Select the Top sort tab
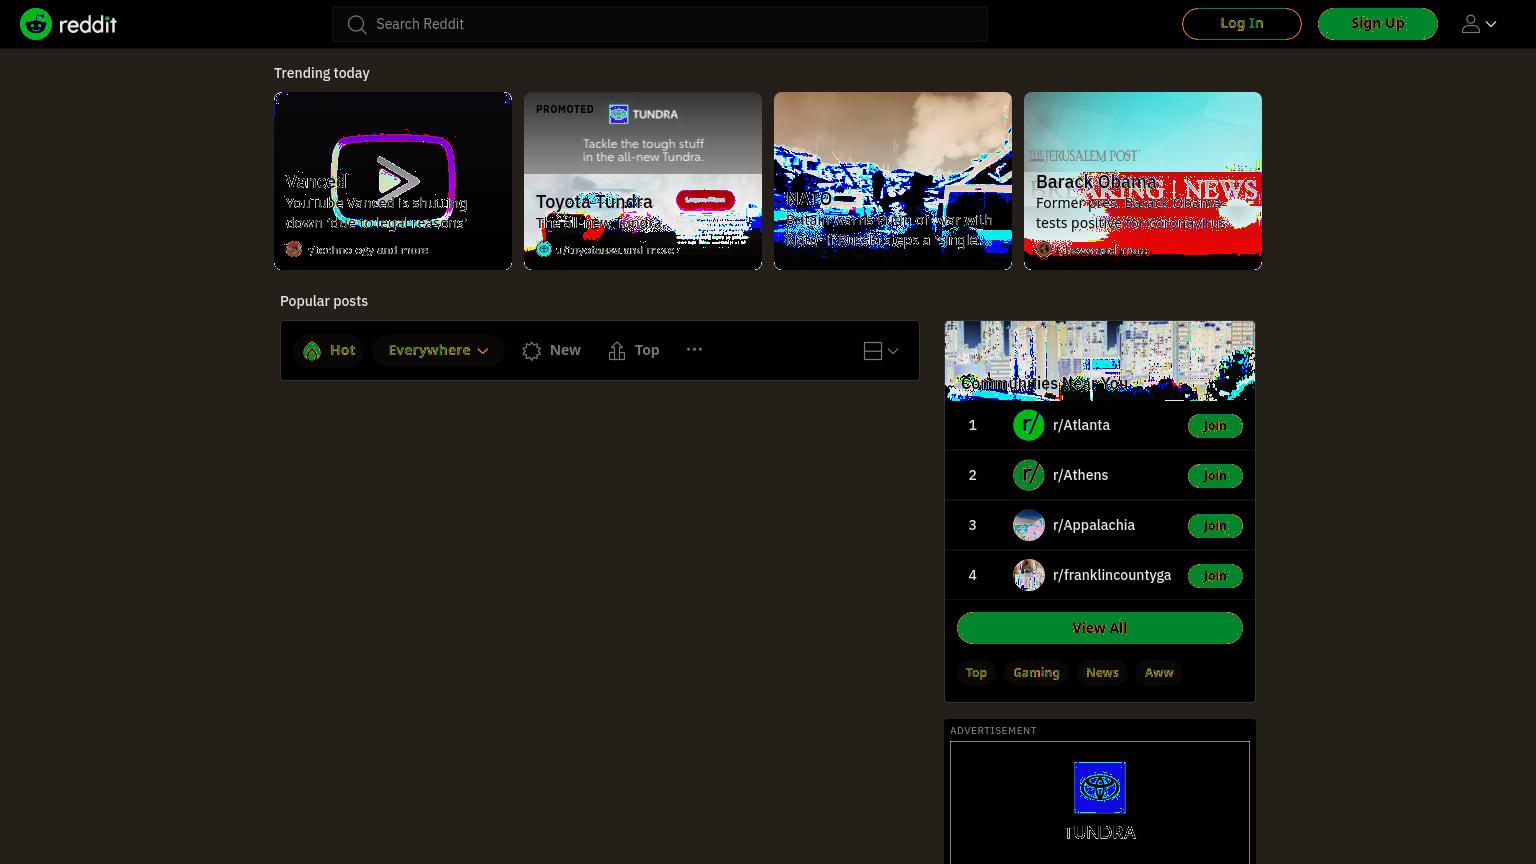The width and height of the screenshot is (1536, 864). pos(634,351)
